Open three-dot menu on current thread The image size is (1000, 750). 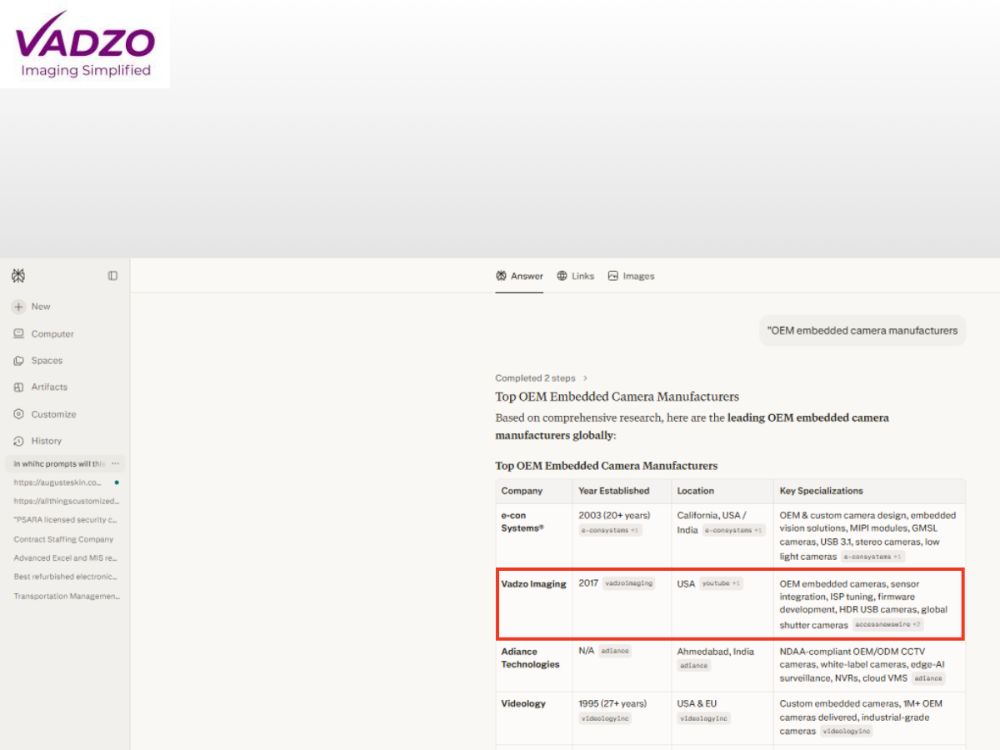tap(115, 464)
